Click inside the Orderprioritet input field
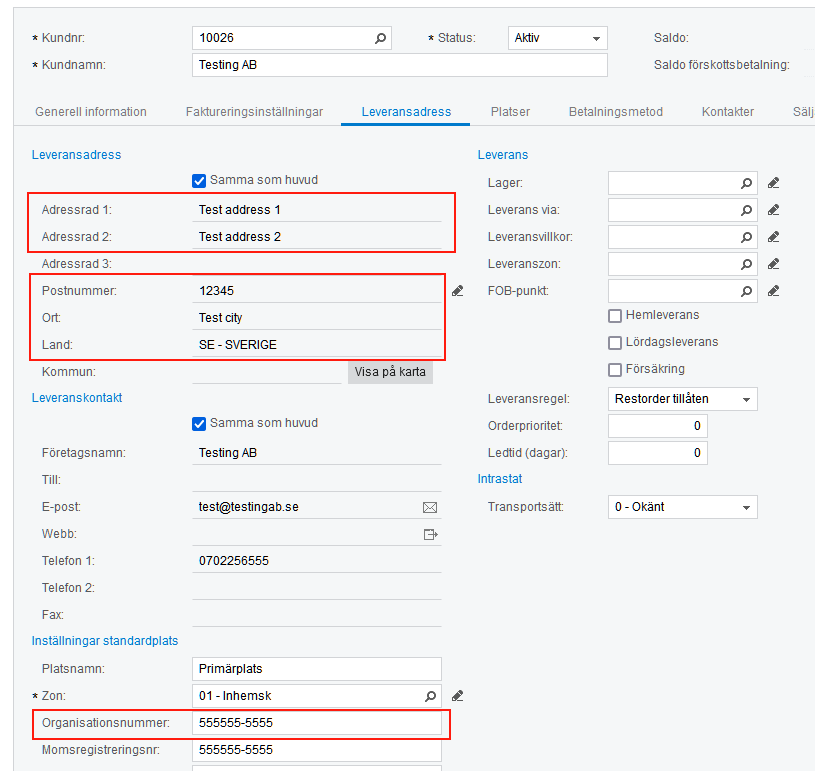 pyautogui.click(x=657, y=425)
